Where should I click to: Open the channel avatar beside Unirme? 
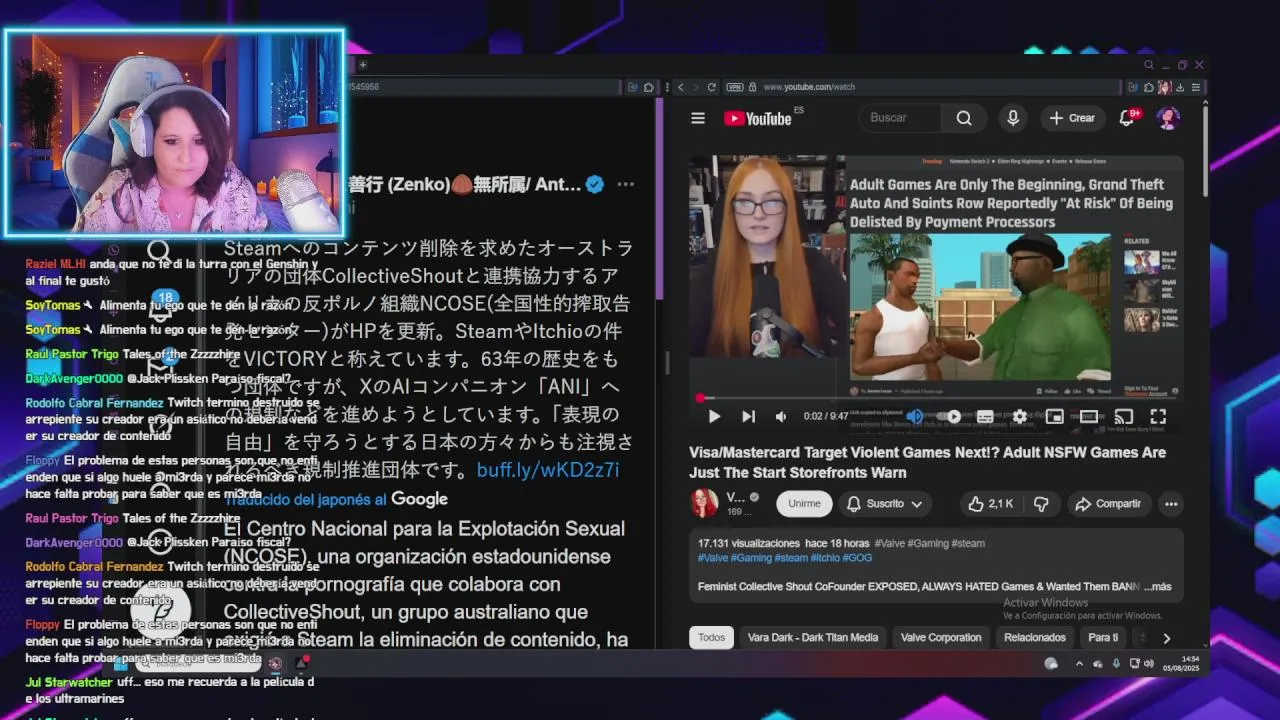tap(704, 503)
